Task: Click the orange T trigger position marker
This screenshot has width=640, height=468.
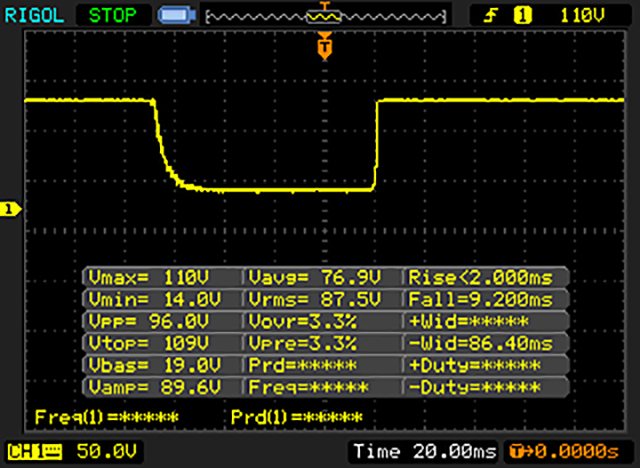Action: 323,45
